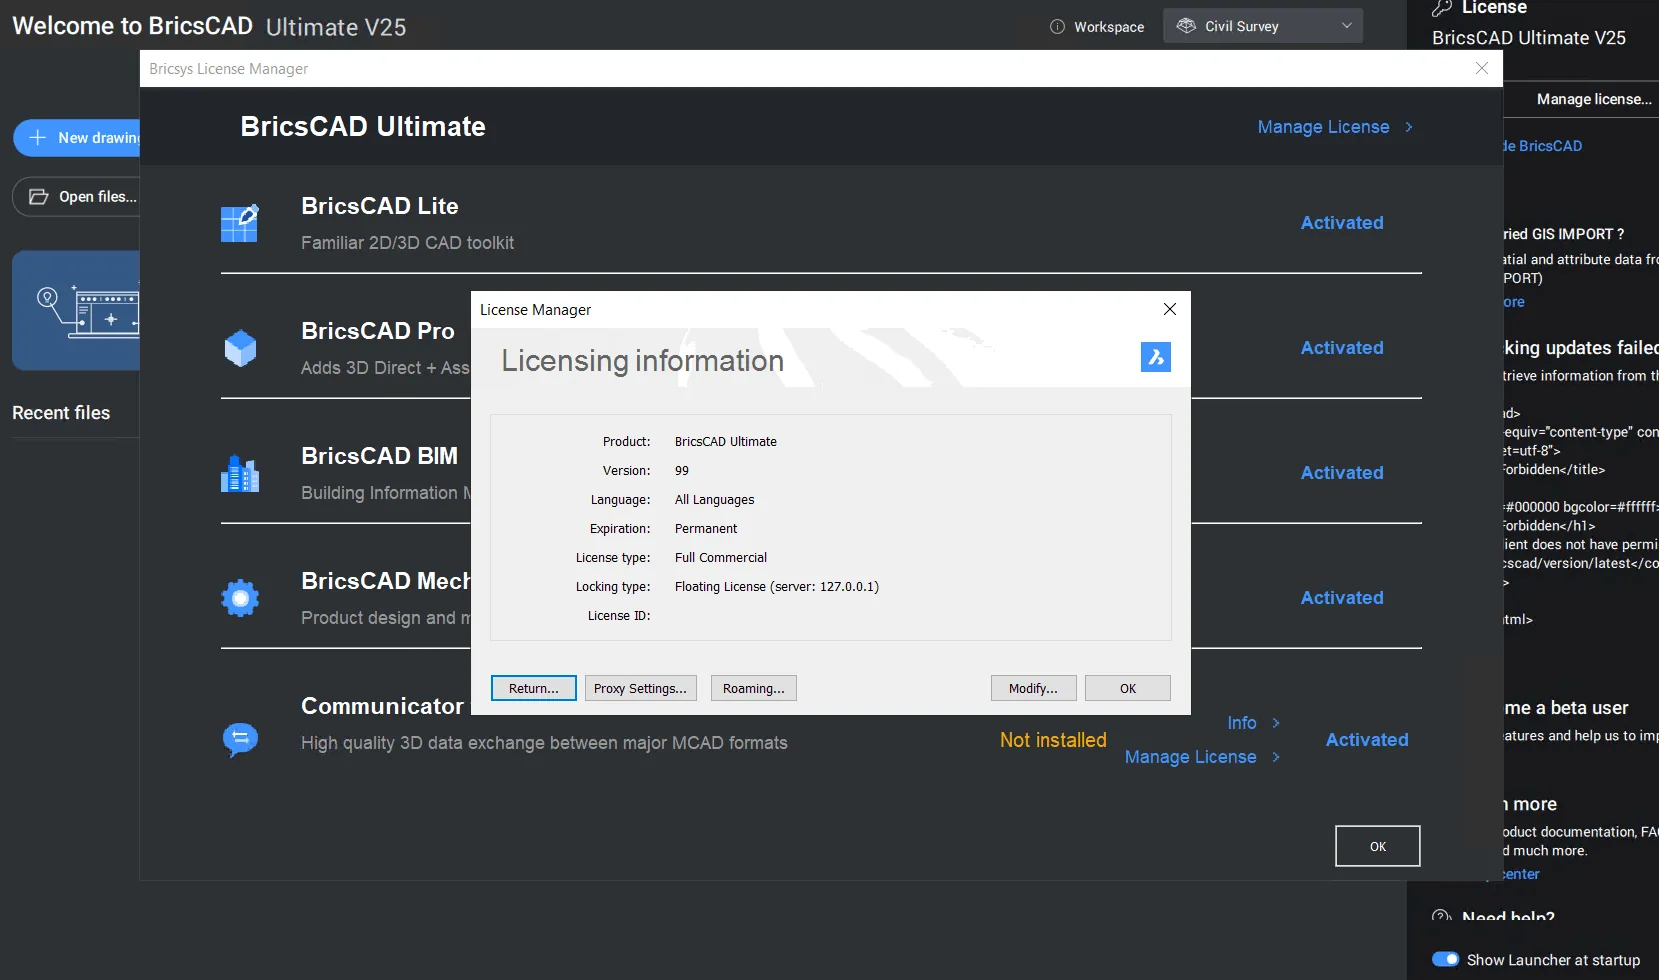Click the Not installed status text
The width and height of the screenshot is (1659, 980).
pos(1053,740)
